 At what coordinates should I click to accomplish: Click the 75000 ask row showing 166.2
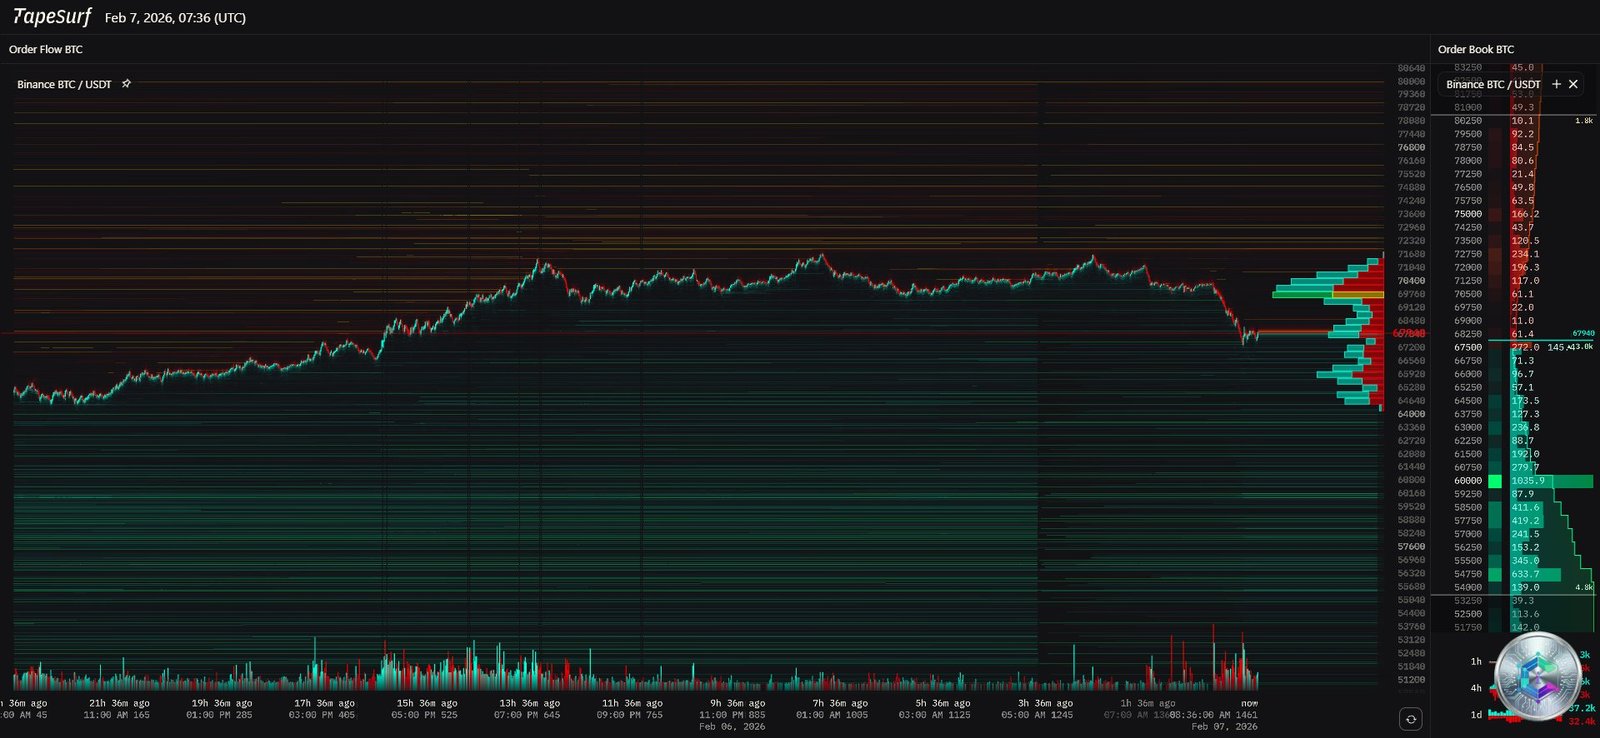coord(1514,214)
